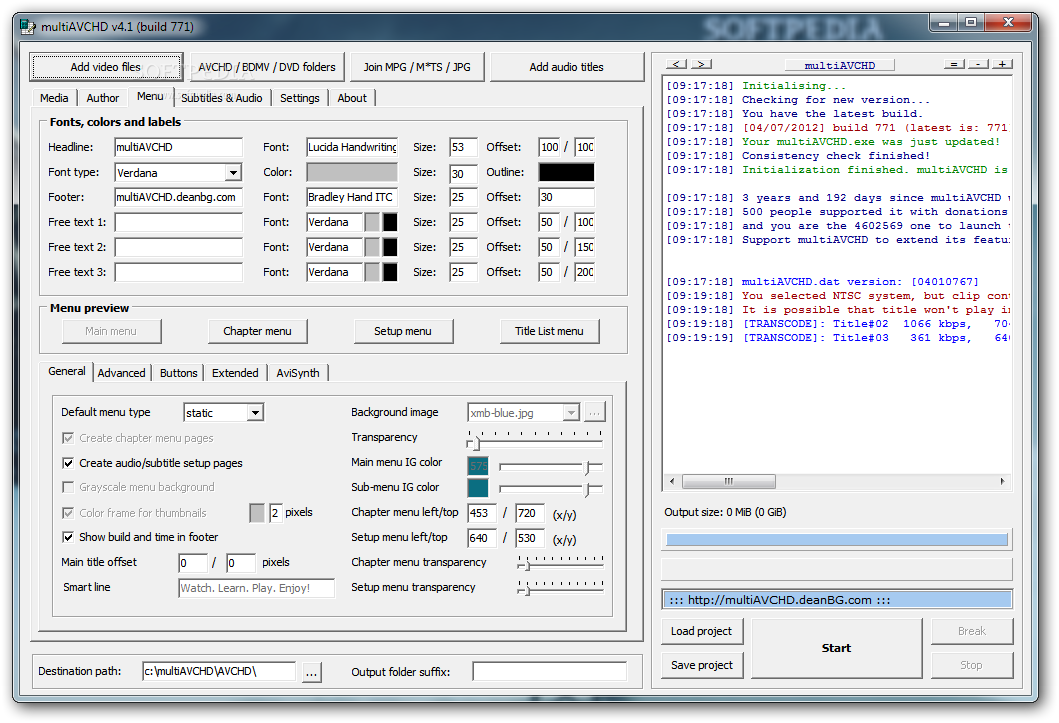1059x723 pixels.
Task: Click the Stop button
Action: 972,665
